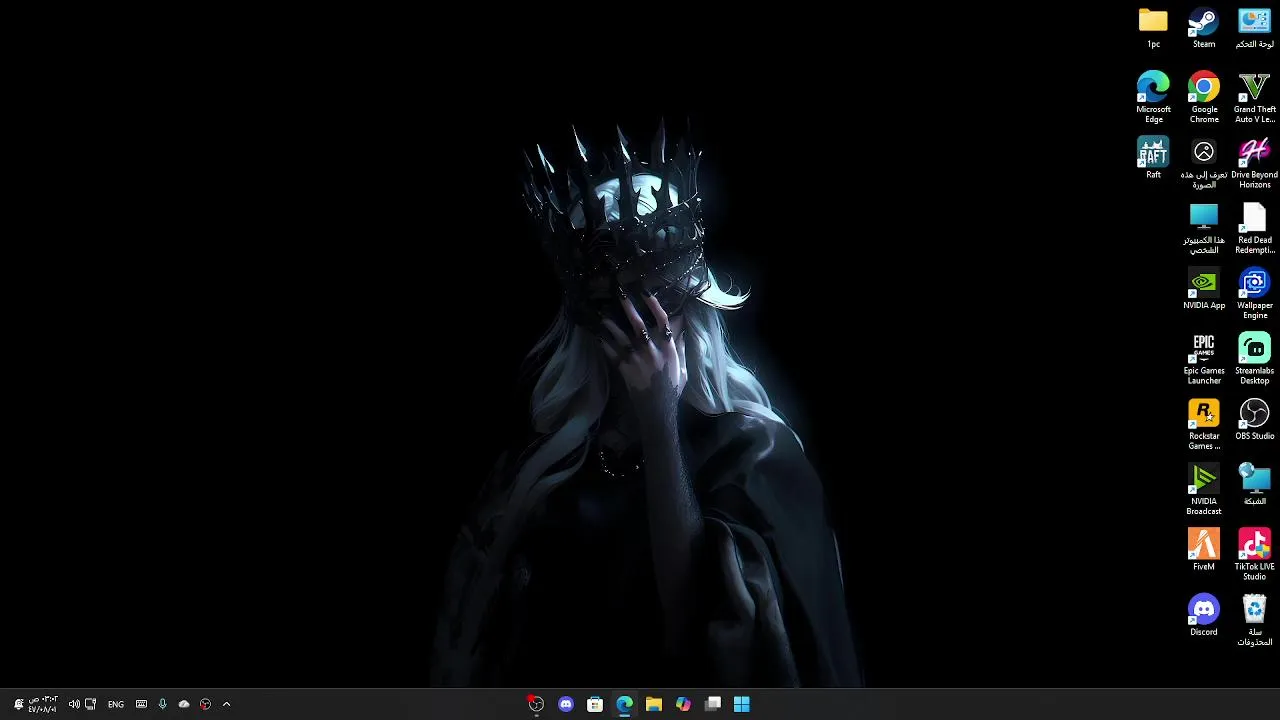
Task: Open the Network desktop icon
Action: pyautogui.click(x=1254, y=484)
